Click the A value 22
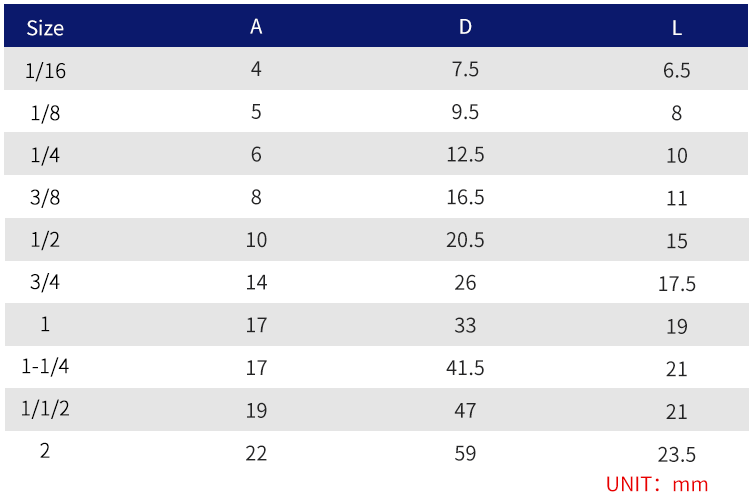Viewport: 750px width, 503px height. click(x=256, y=453)
